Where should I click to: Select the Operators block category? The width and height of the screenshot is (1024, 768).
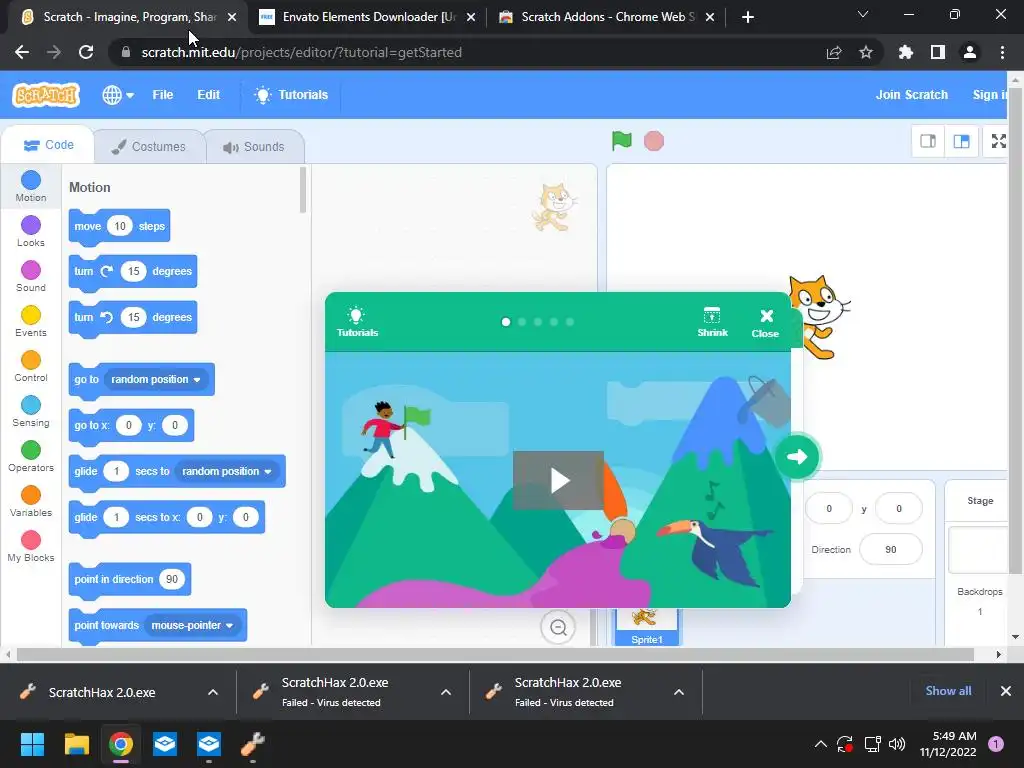[31, 457]
